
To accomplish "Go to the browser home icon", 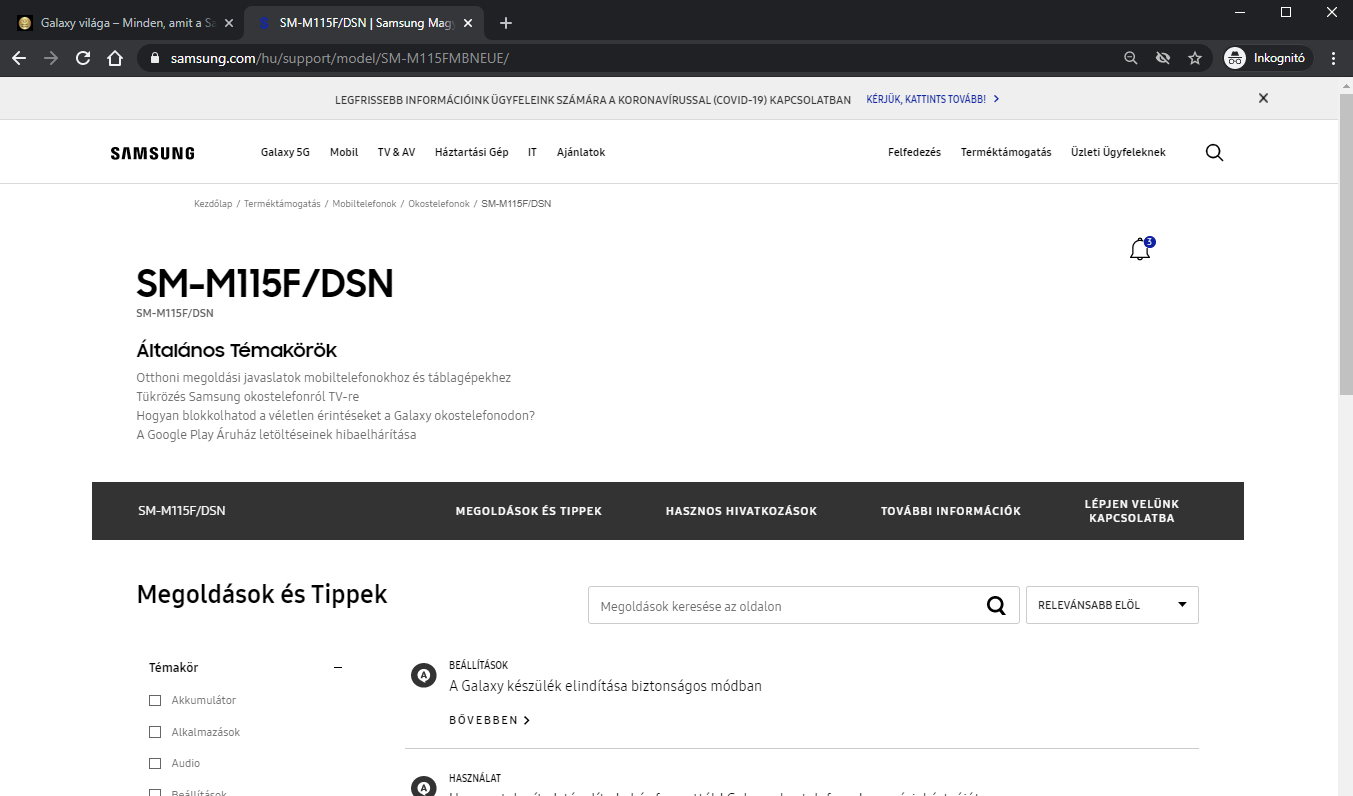I will tap(115, 58).
